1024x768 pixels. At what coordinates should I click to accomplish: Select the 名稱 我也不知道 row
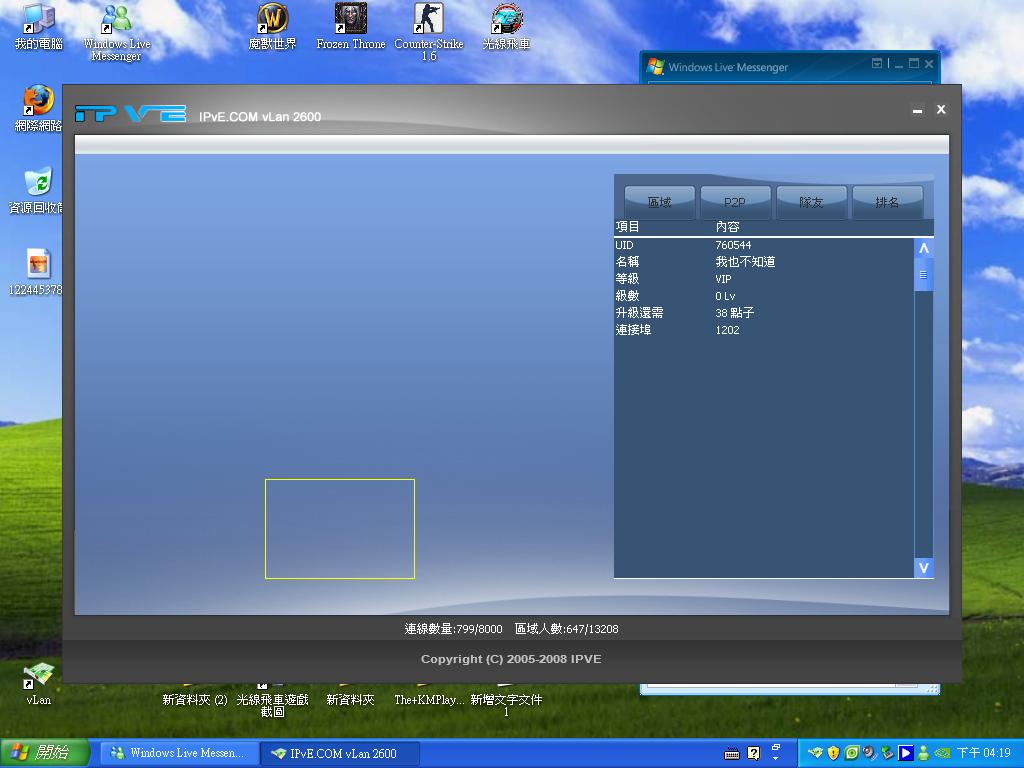(x=763, y=262)
